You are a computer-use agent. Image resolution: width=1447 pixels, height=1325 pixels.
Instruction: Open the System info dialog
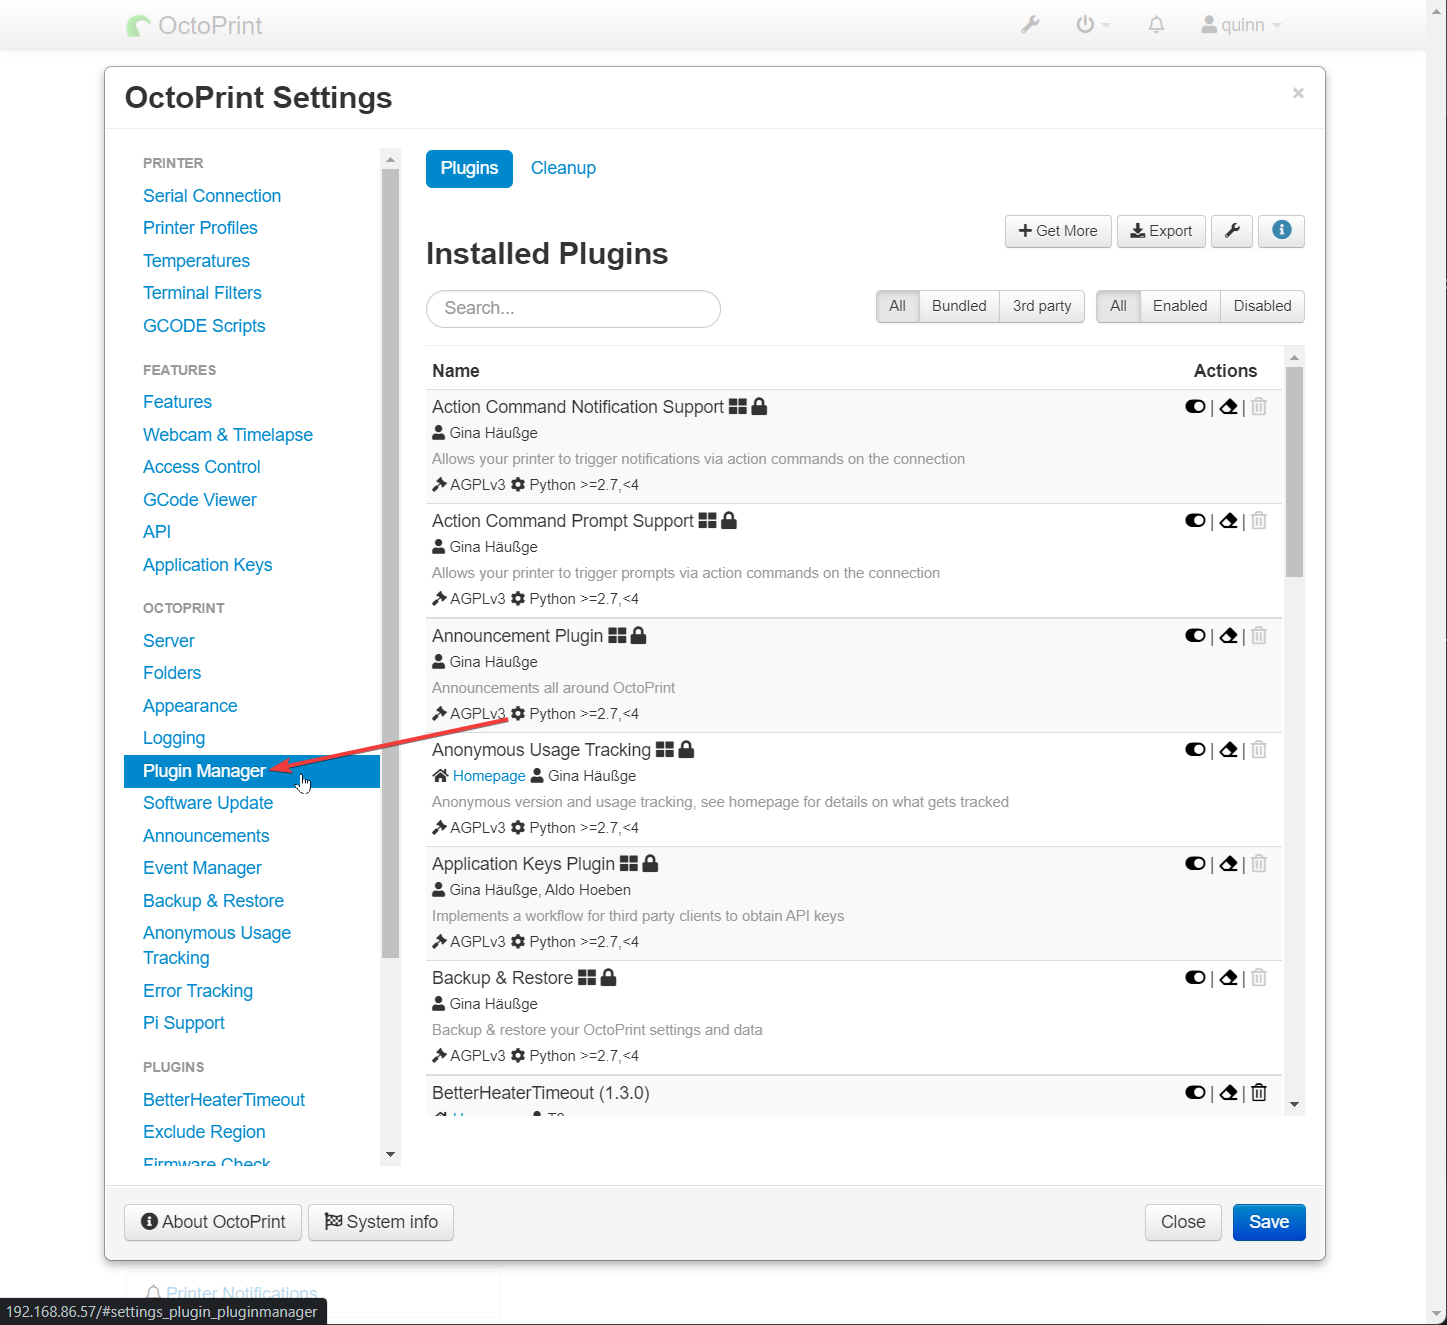(380, 1222)
